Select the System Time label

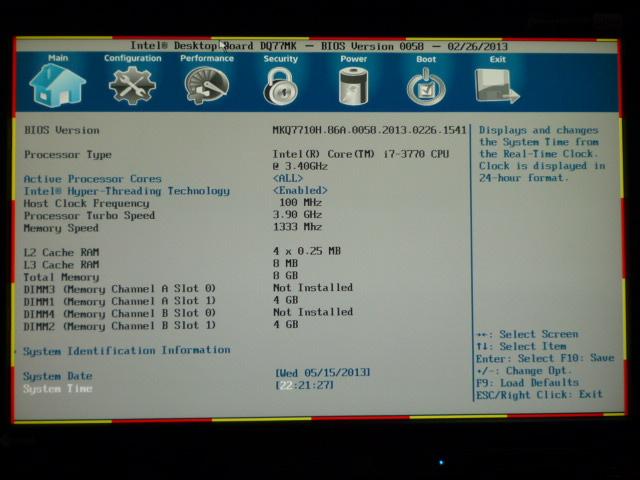pyautogui.click(x=57, y=388)
